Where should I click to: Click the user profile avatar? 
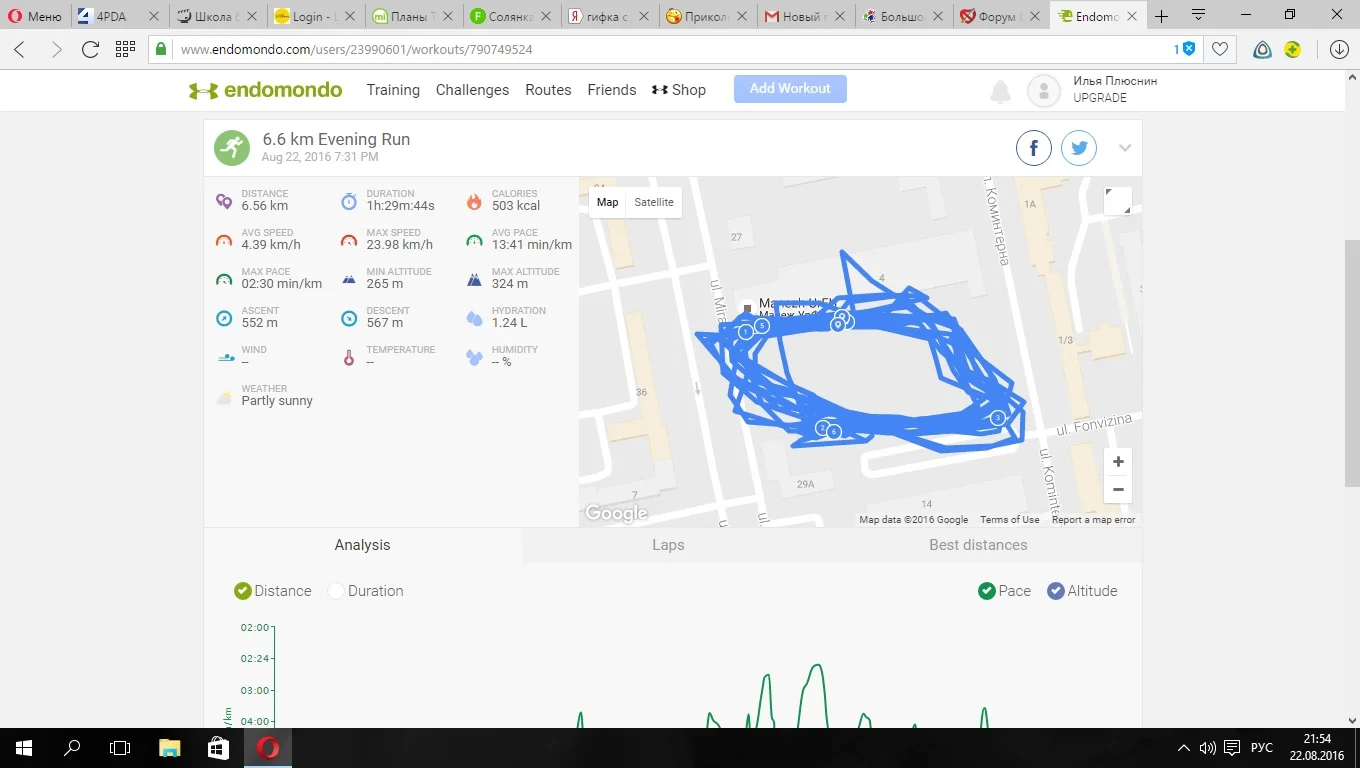pos(1043,91)
